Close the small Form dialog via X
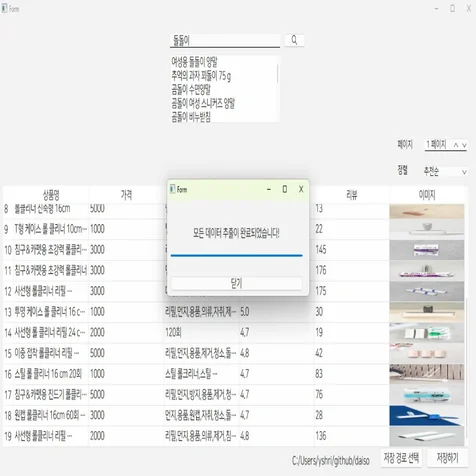Image resolution: width=476 pixels, height=476 pixels. click(301, 189)
